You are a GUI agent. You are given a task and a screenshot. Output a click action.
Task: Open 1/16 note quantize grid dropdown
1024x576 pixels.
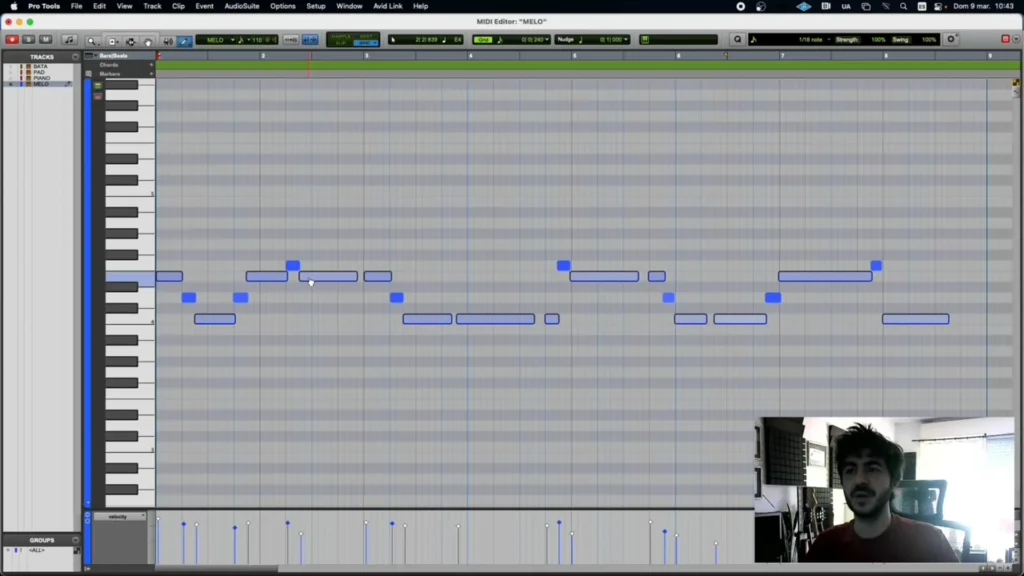(x=814, y=40)
